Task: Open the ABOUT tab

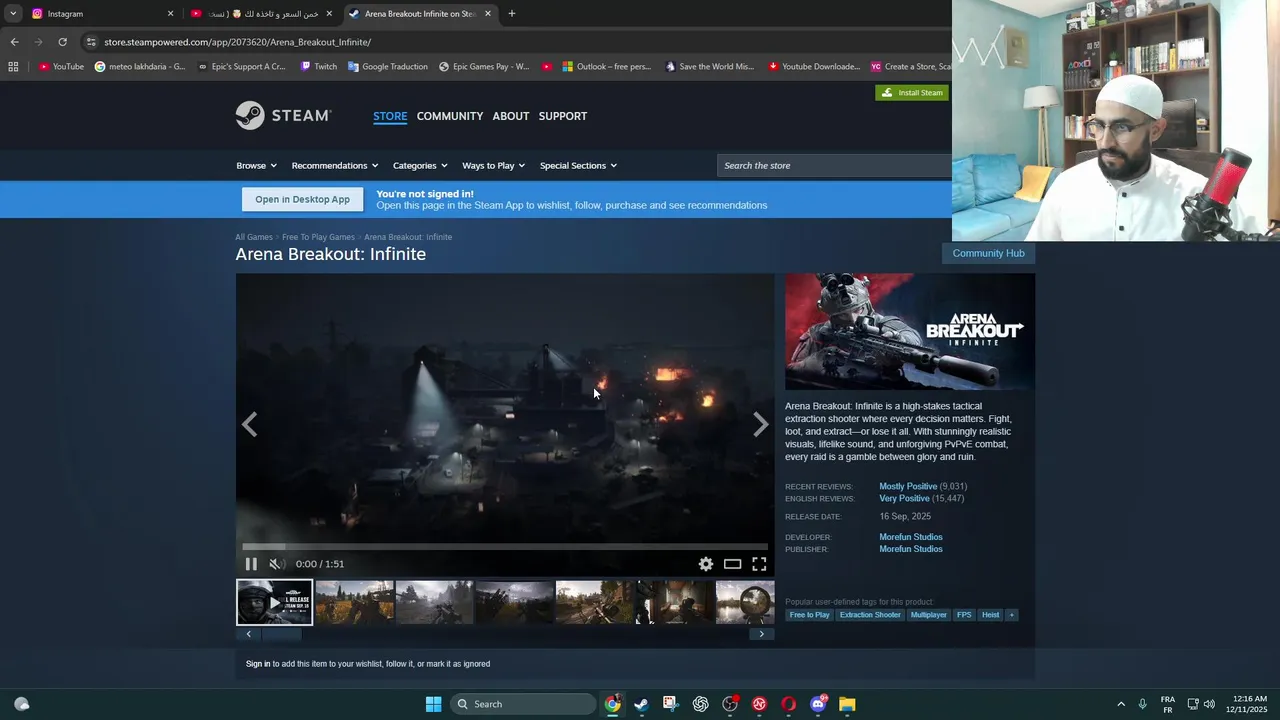Action: (x=511, y=116)
